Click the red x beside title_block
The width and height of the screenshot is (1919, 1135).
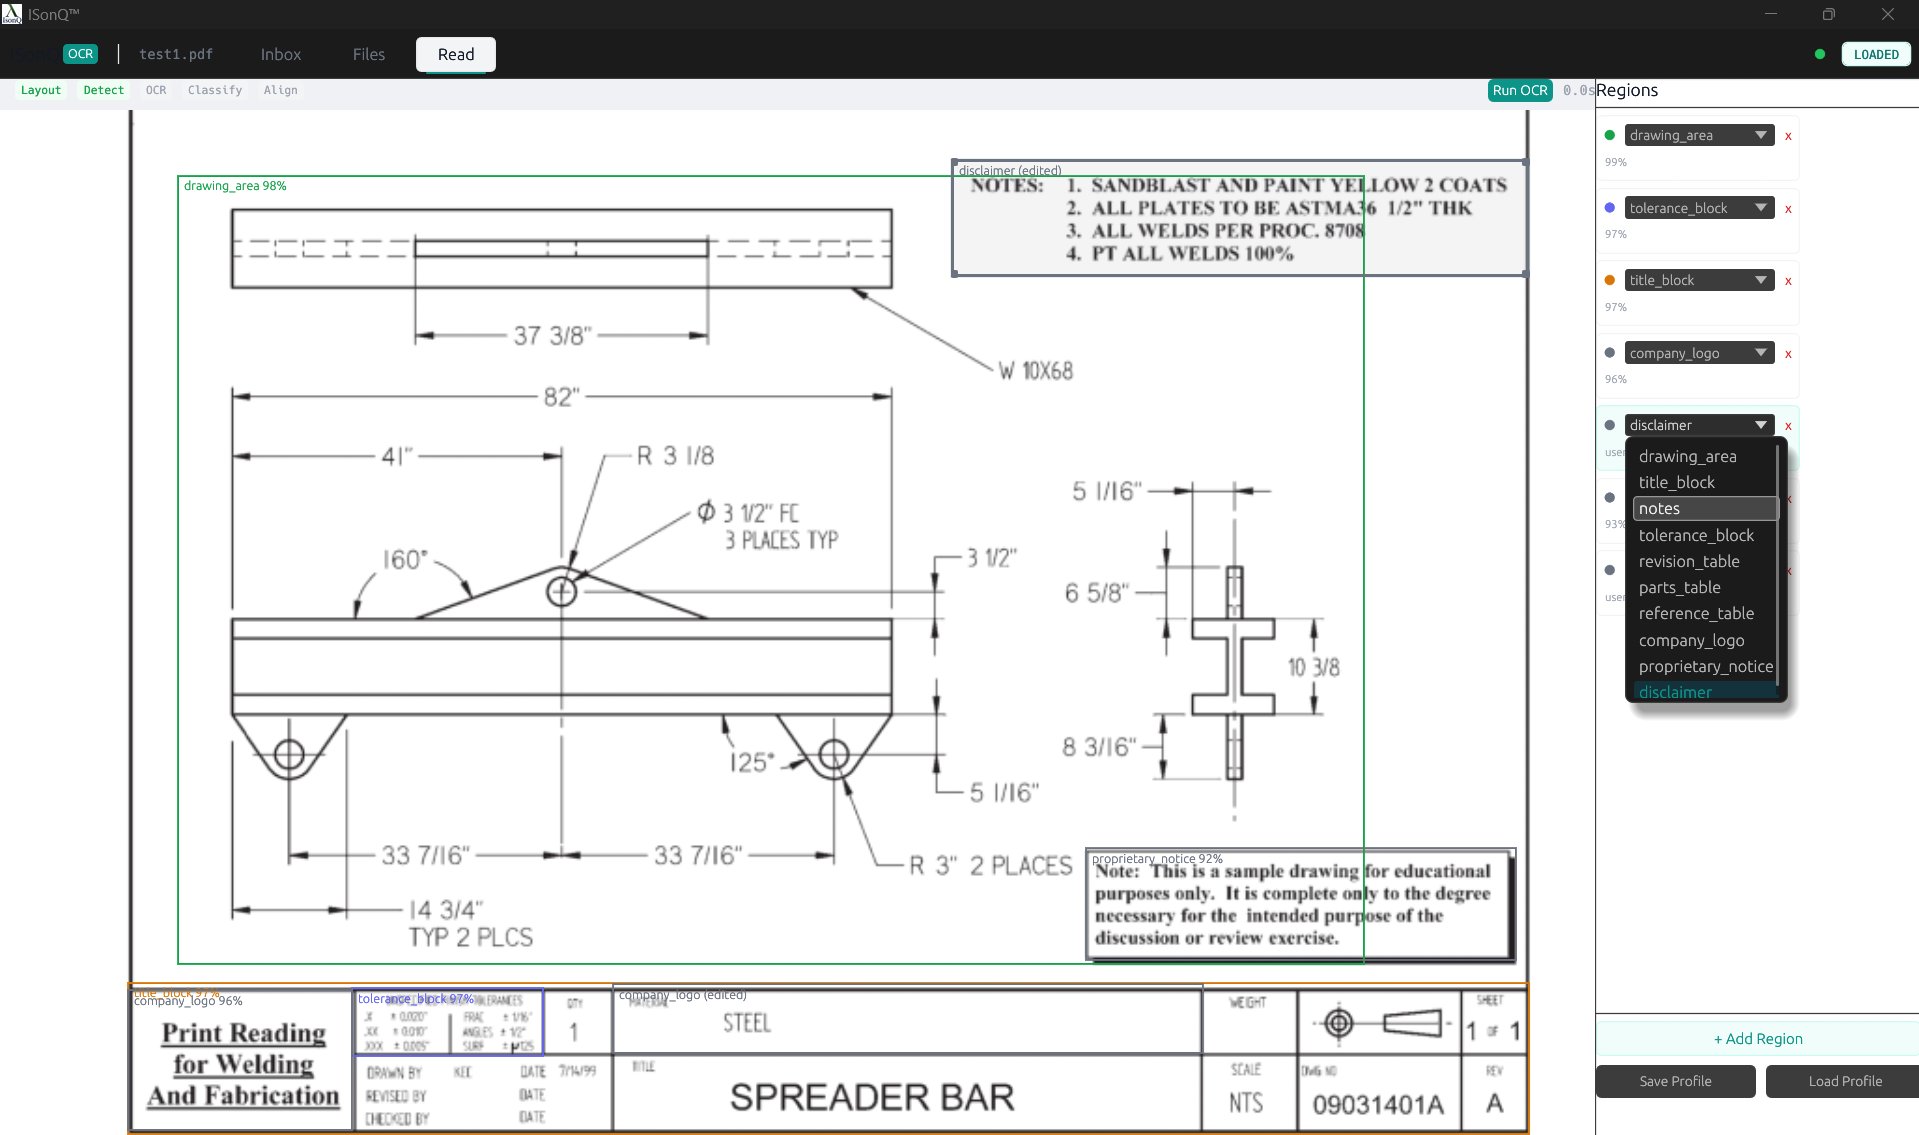[1788, 281]
